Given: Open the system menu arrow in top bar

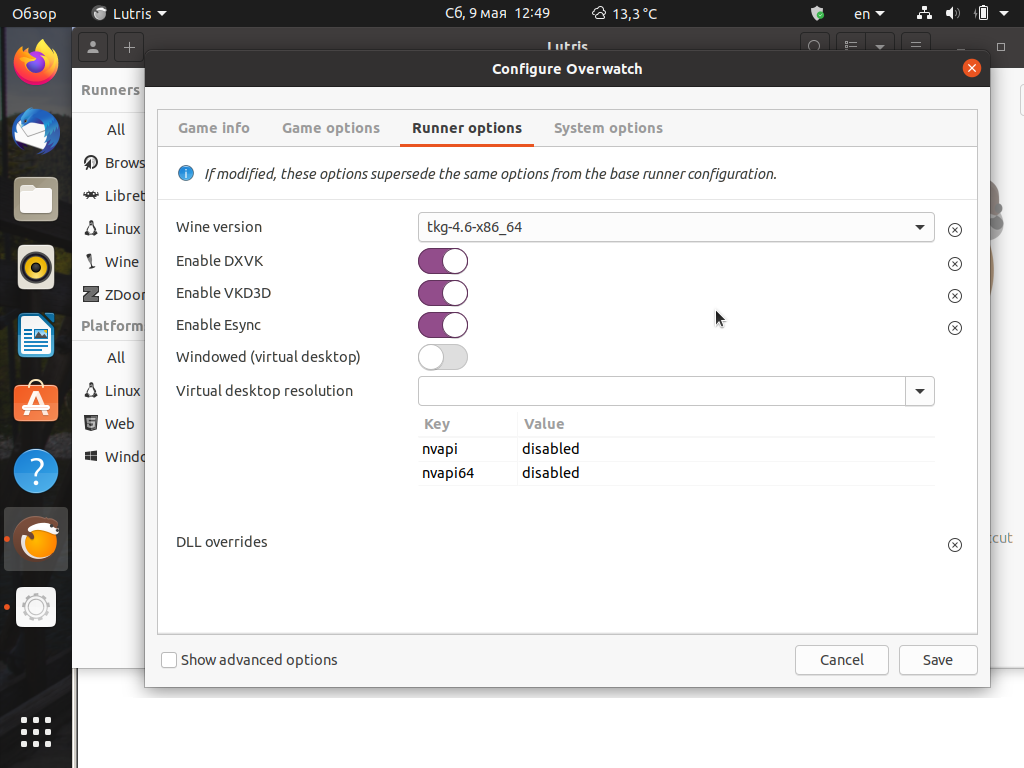Looking at the screenshot, I should tap(1004, 13).
